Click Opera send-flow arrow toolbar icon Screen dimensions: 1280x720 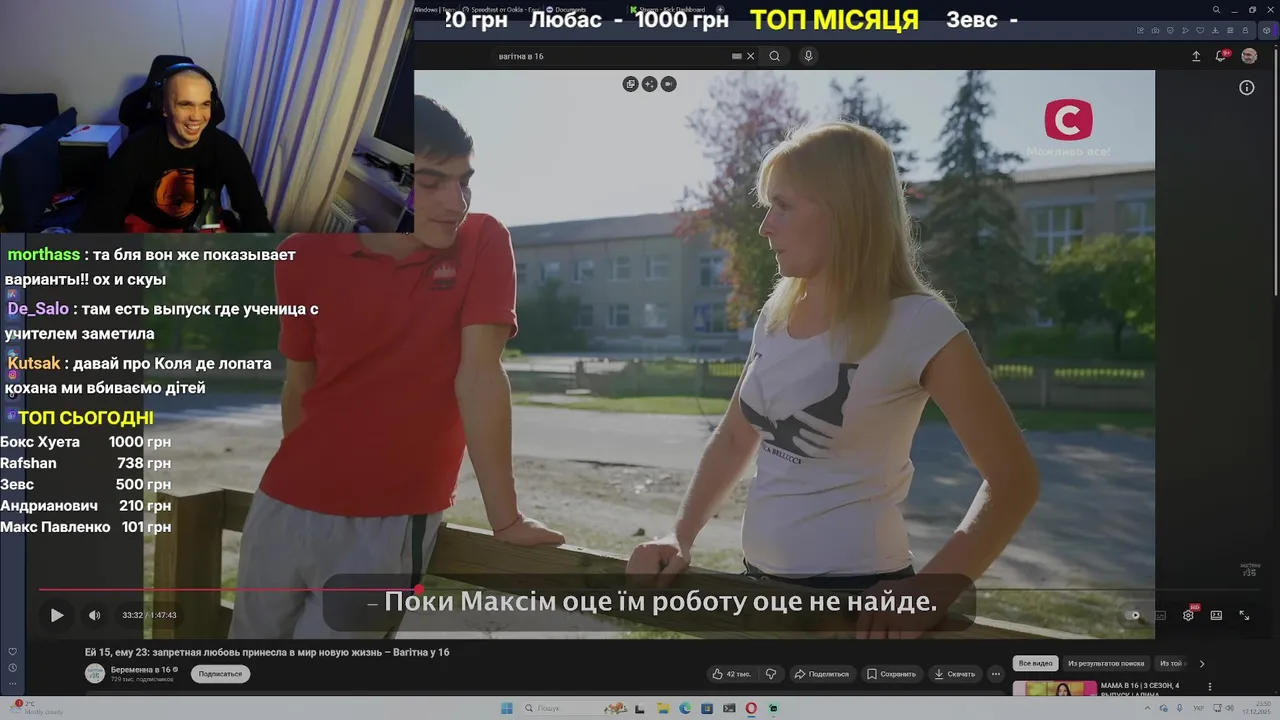coord(1184,30)
